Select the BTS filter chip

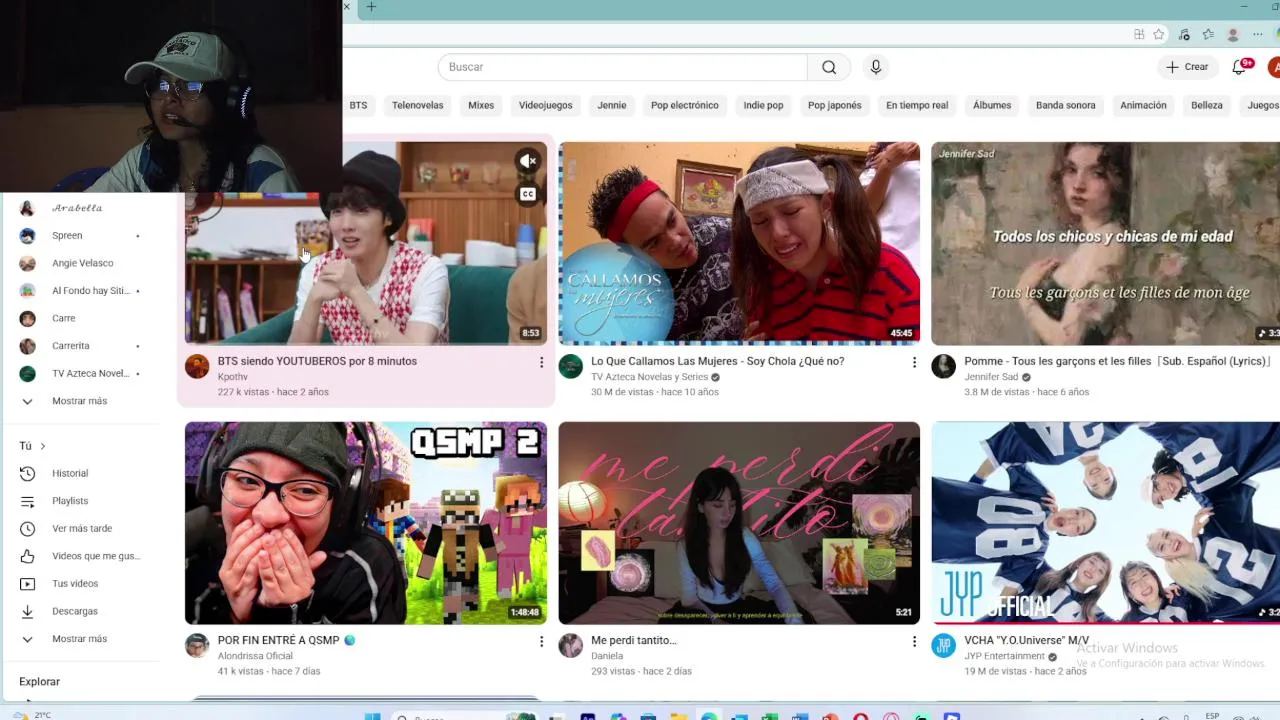(x=358, y=105)
